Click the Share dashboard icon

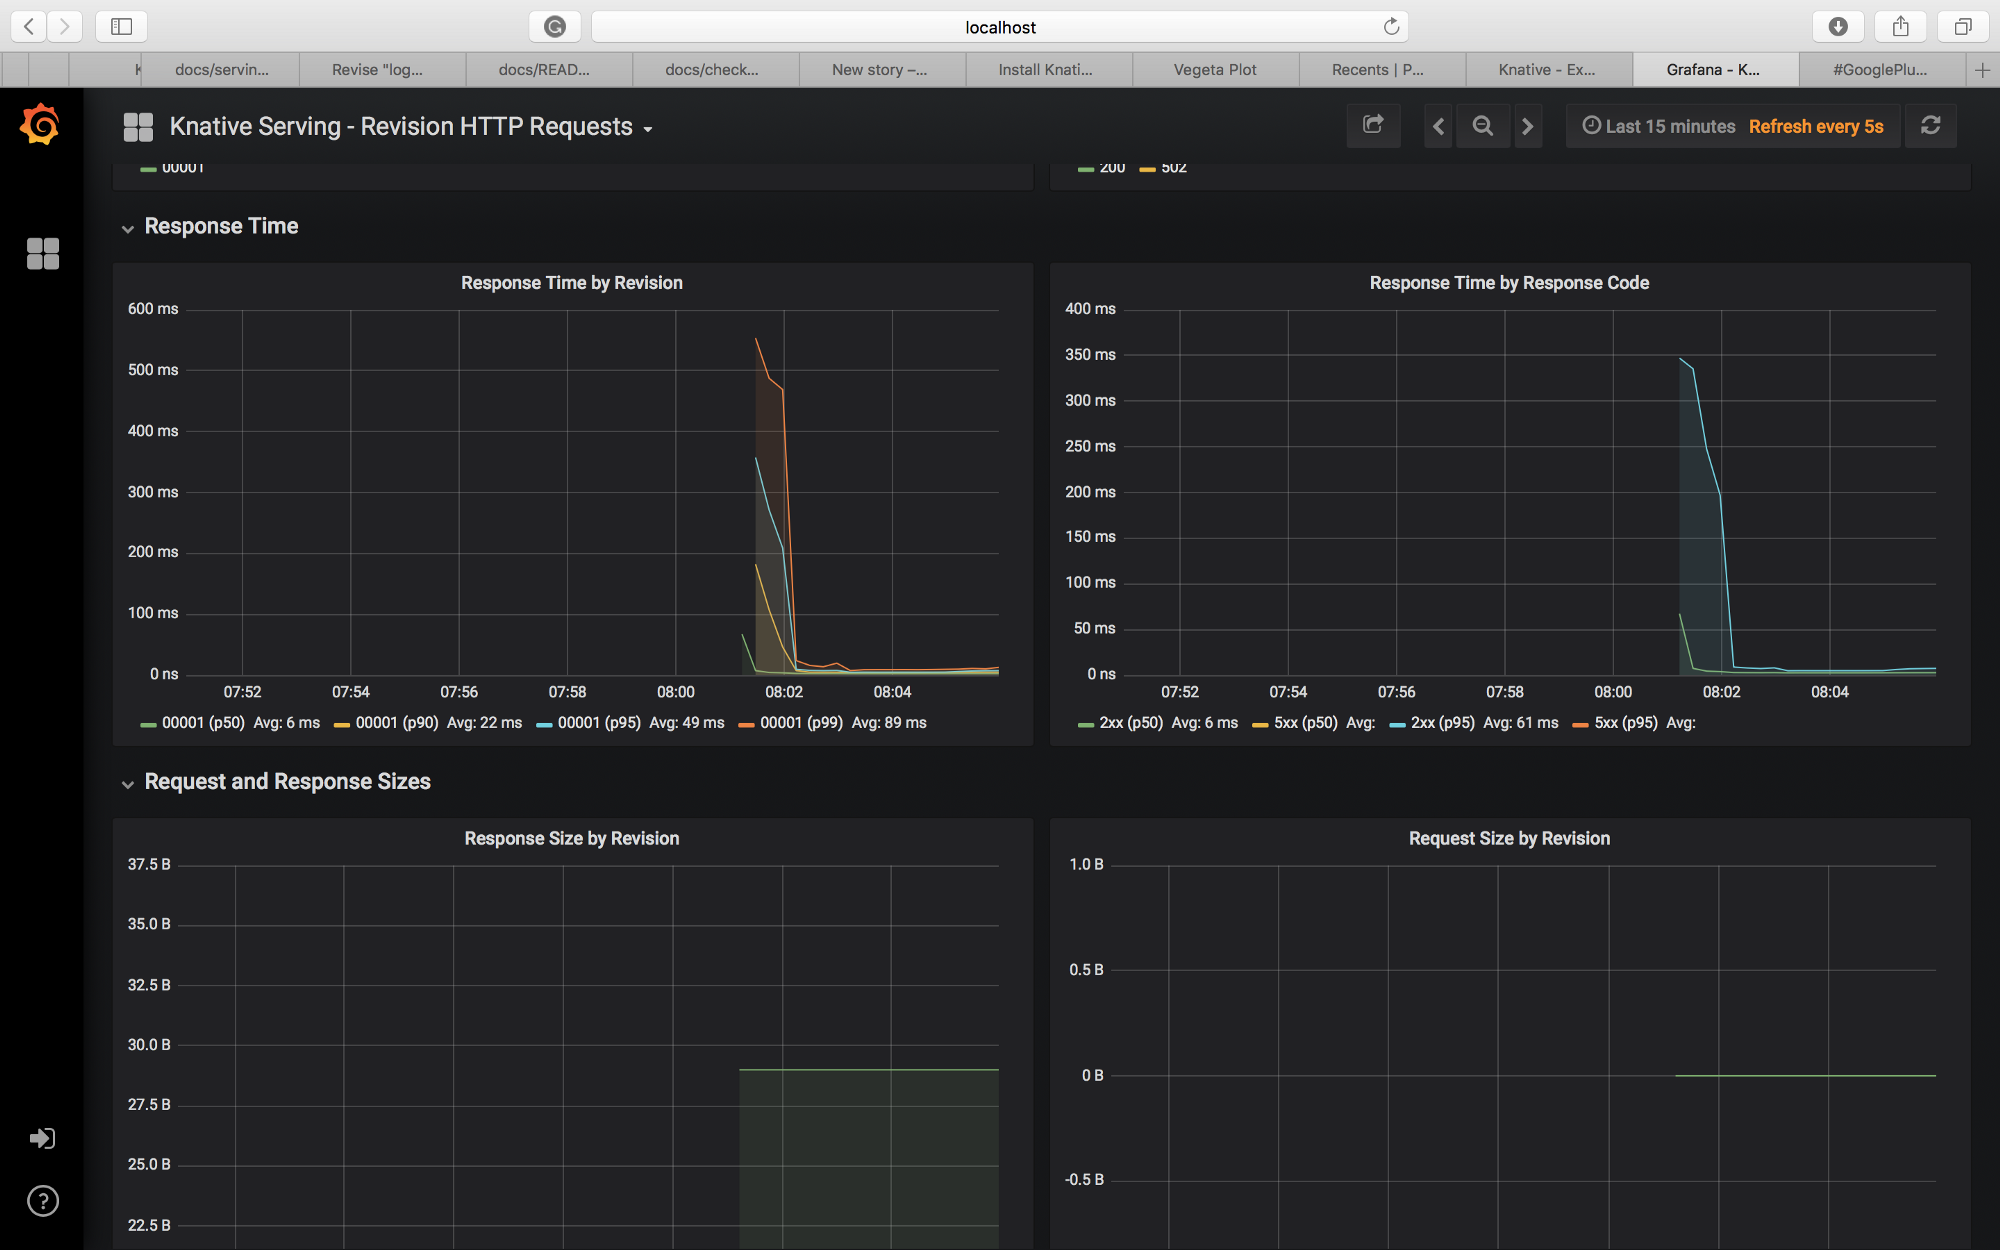(1373, 125)
